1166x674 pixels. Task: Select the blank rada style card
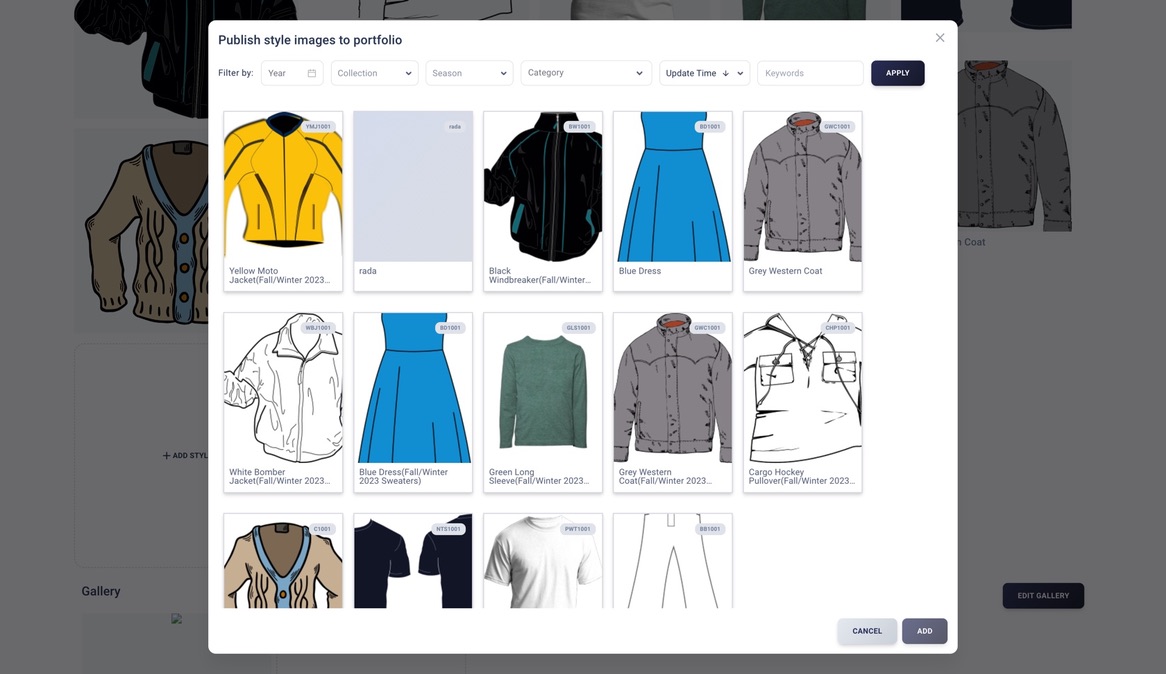click(x=413, y=187)
